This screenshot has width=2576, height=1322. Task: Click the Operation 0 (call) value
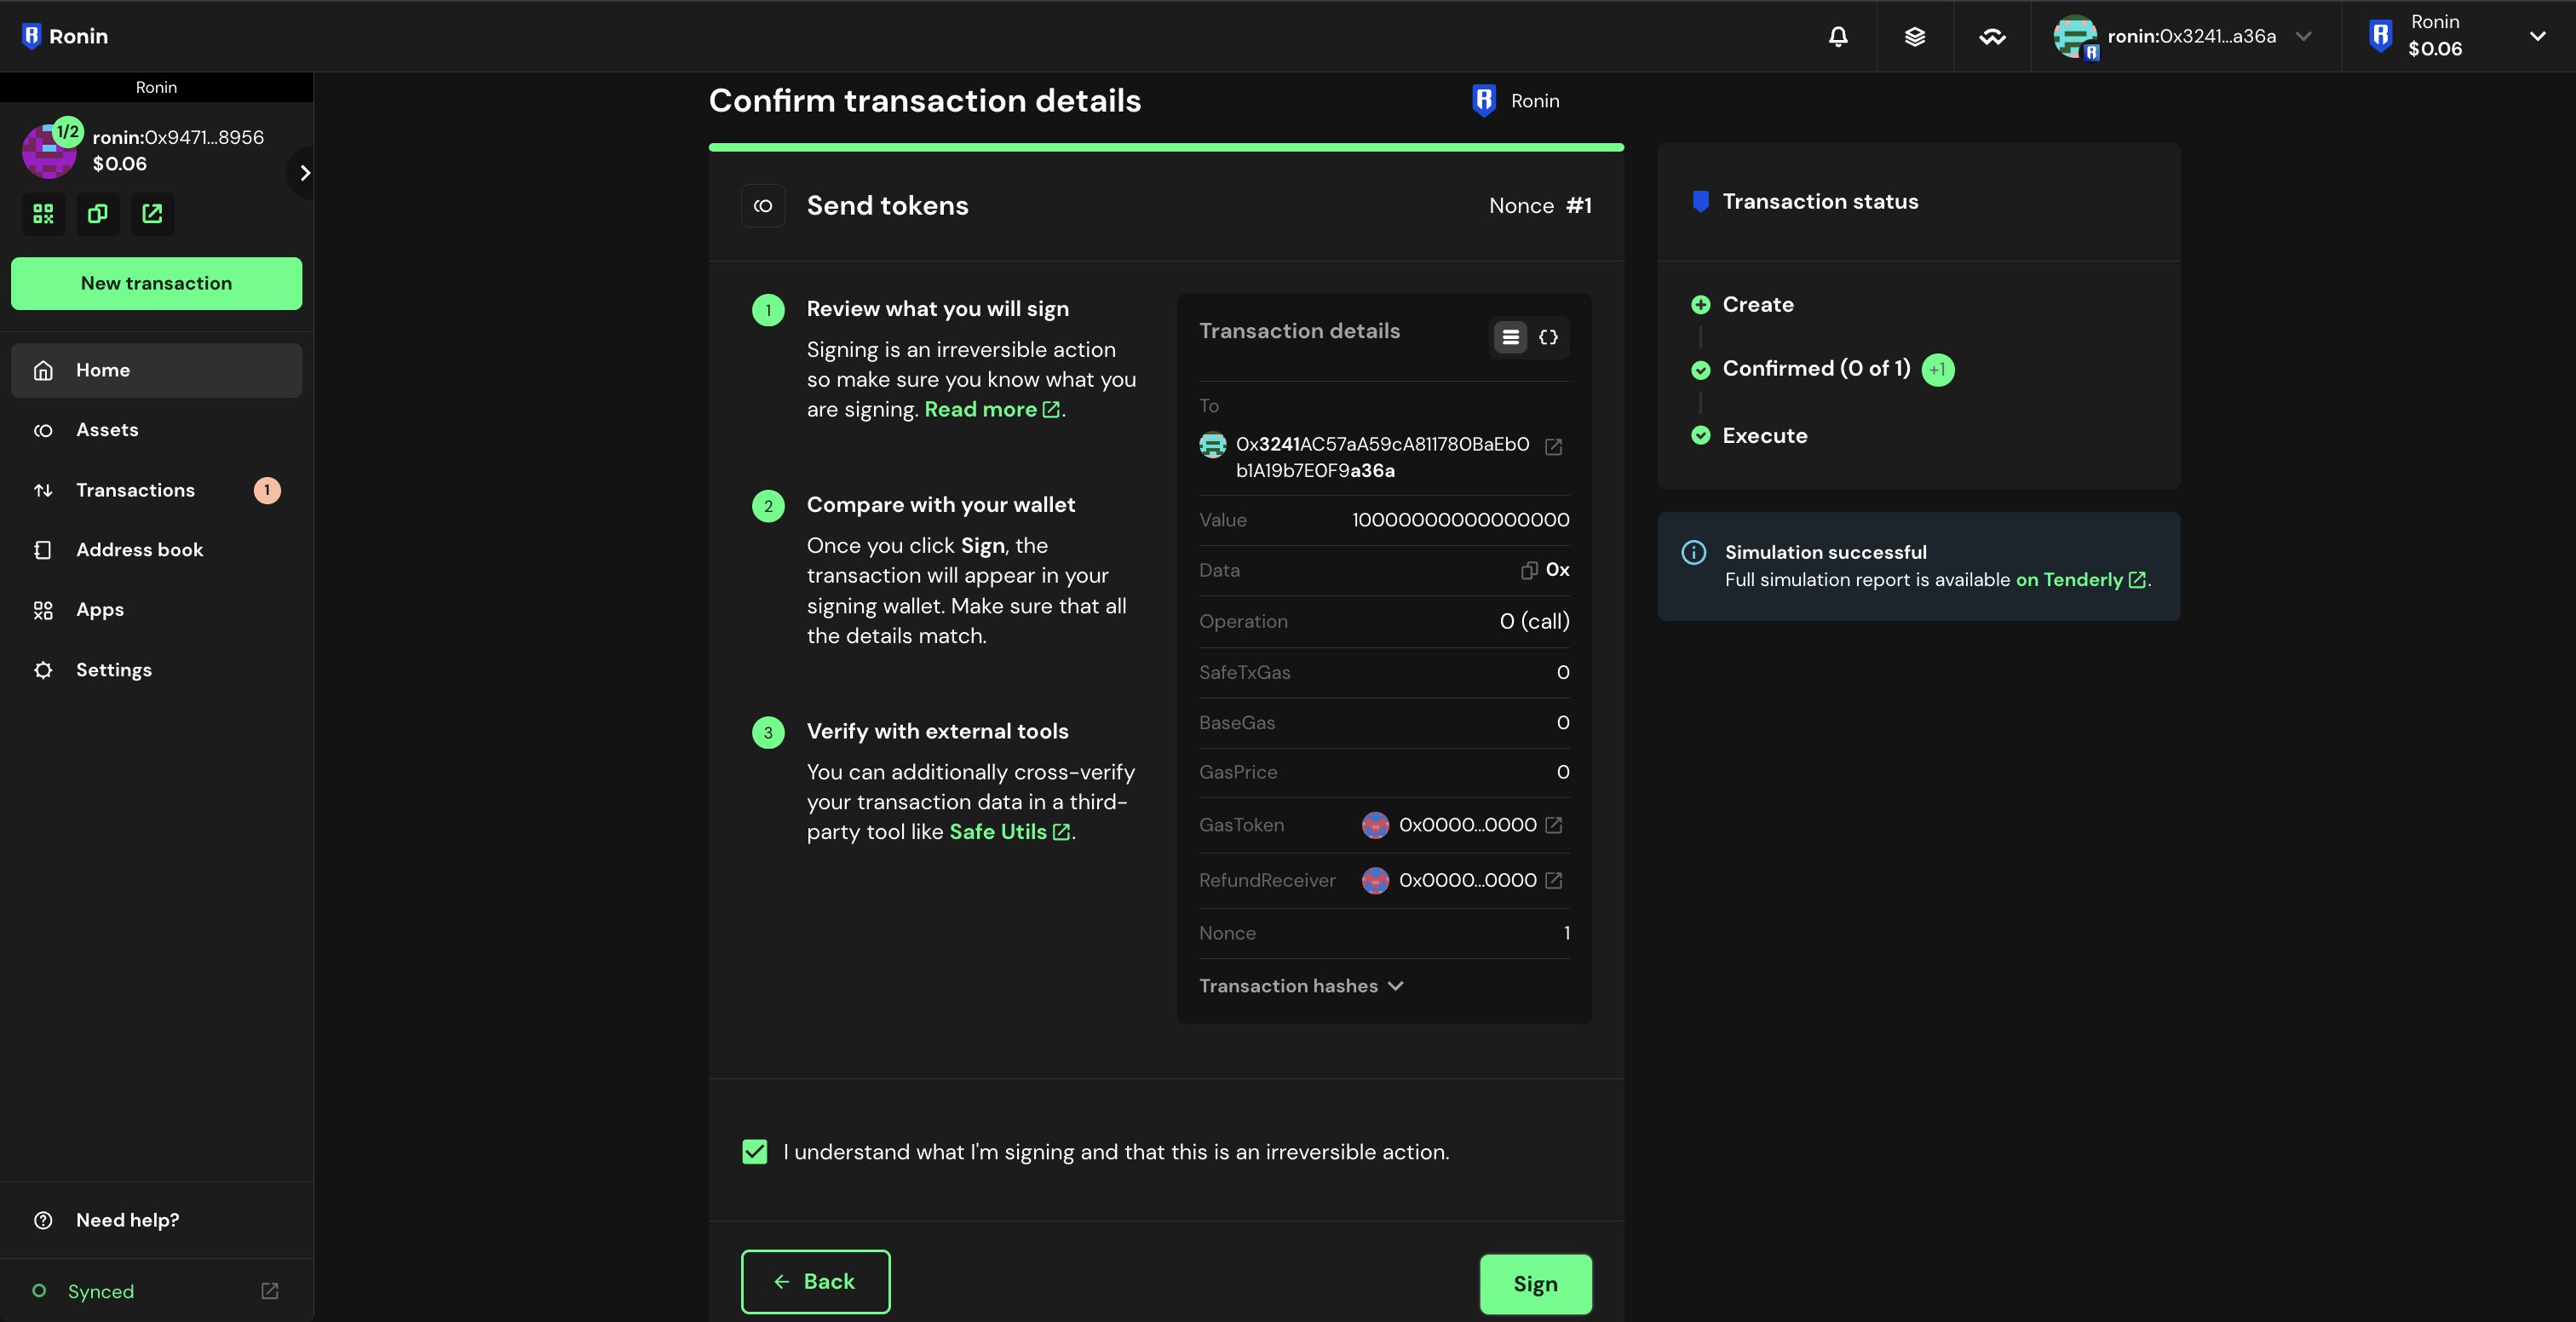pos(1534,621)
